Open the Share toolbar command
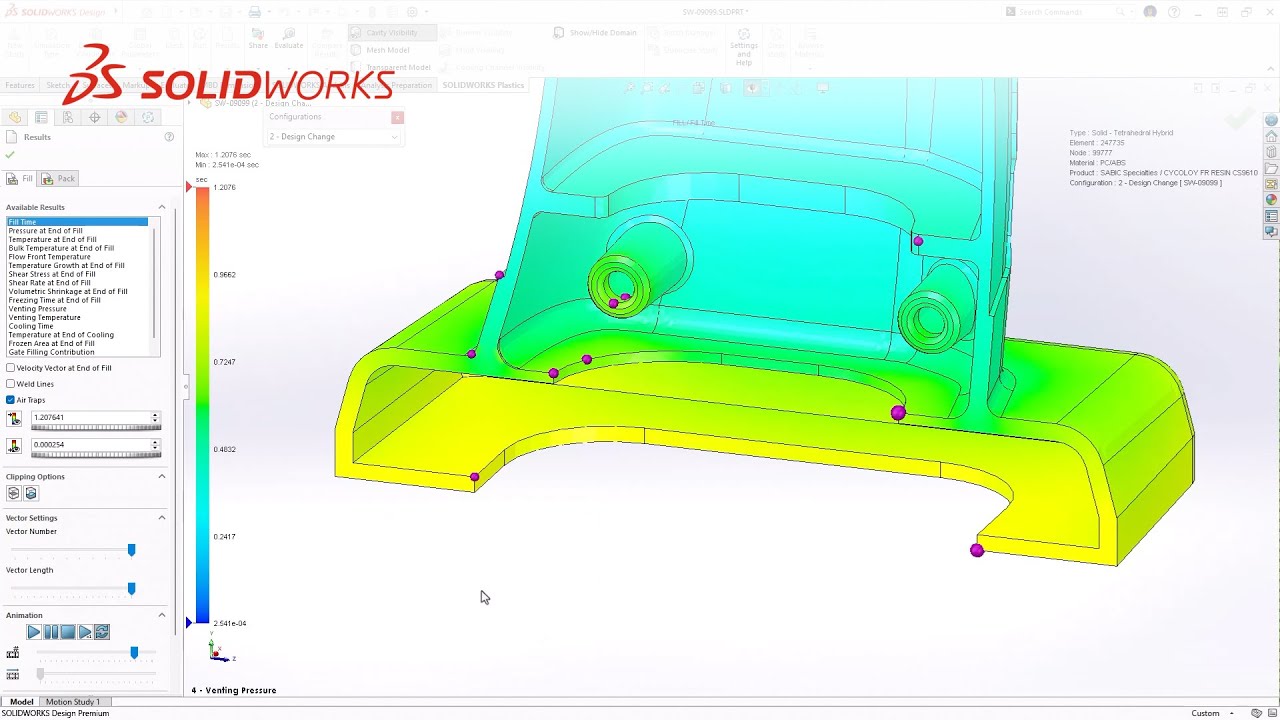1280x720 pixels. [x=258, y=38]
